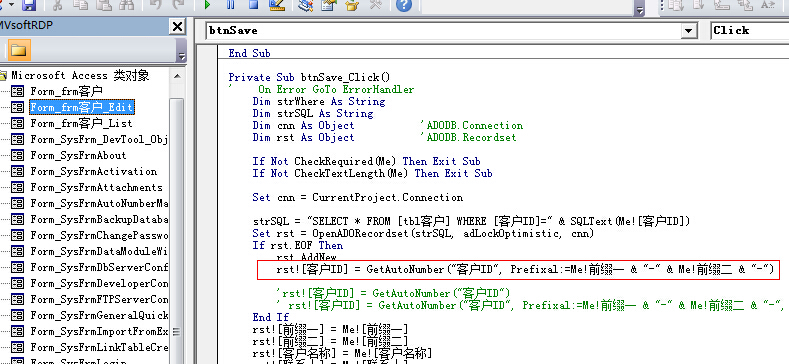Break execution using the pause icon
The width and height of the screenshot is (789, 364).
[230, 6]
